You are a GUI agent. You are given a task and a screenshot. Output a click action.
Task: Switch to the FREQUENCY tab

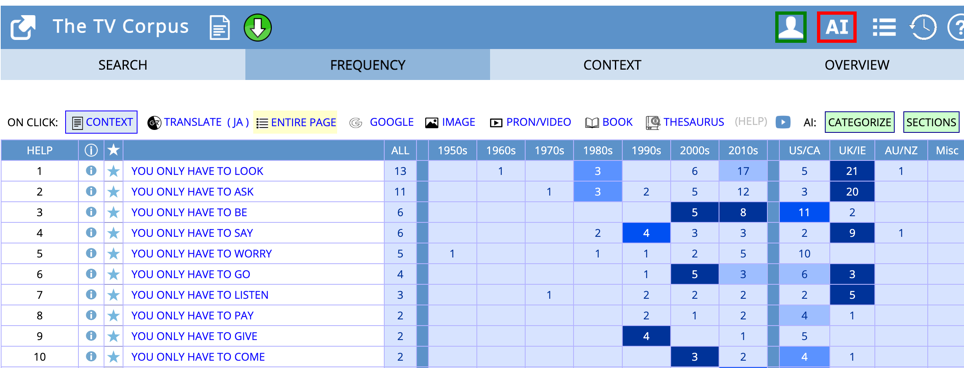pos(368,65)
